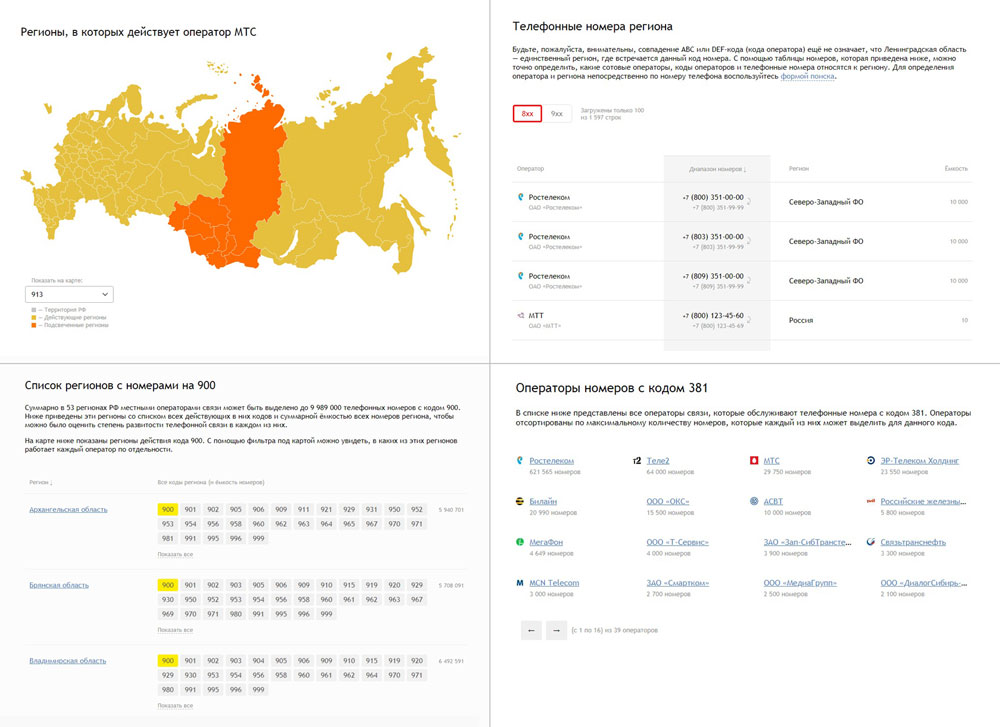This screenshot has height=727, width=1000.
Task: Switch to the 9xx number tab
Action: pyautogui.click(x=557, y=114)
